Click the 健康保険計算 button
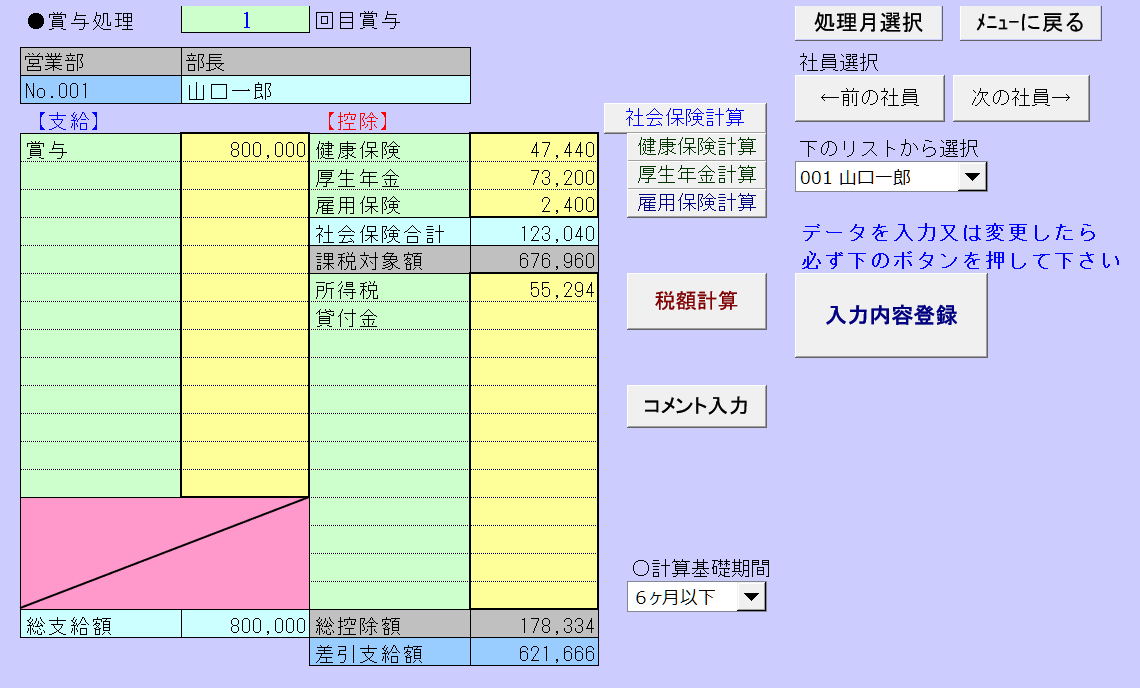Image resolution: width=1140 pixels, height=688 pixels. pos(696,147)
